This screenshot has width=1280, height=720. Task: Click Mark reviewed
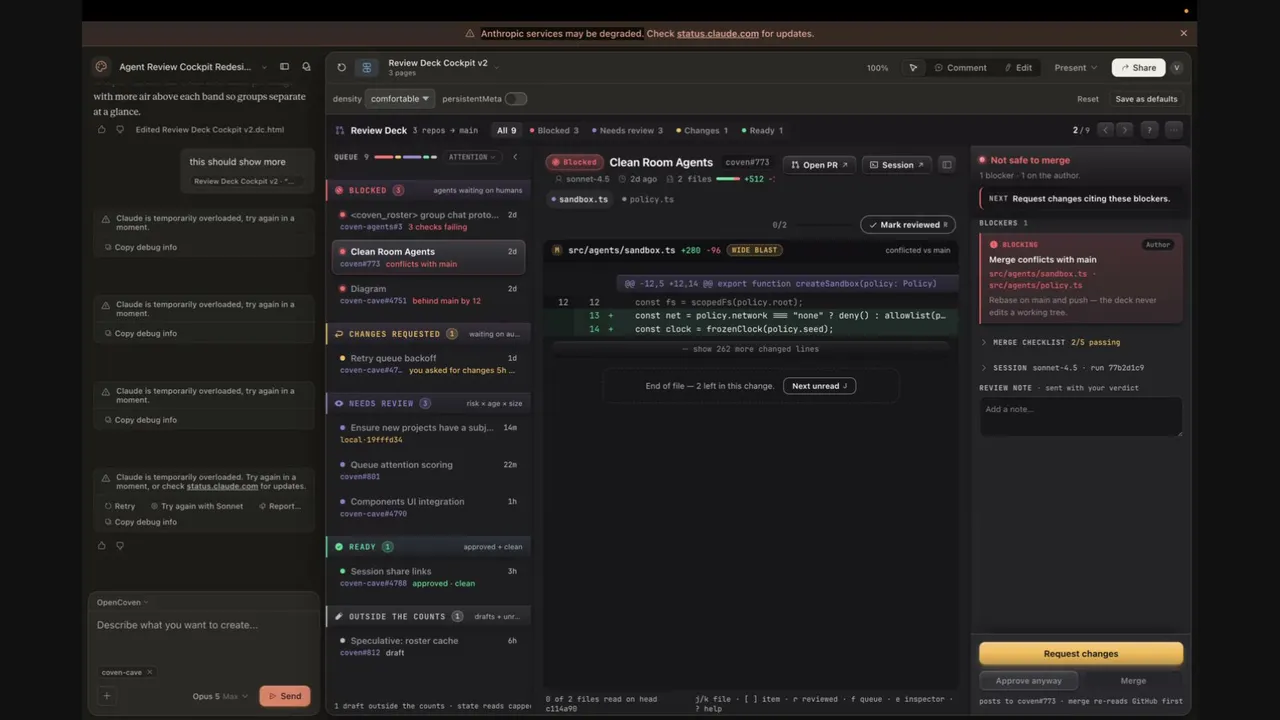pyautogui.click(x=908, y=225)
